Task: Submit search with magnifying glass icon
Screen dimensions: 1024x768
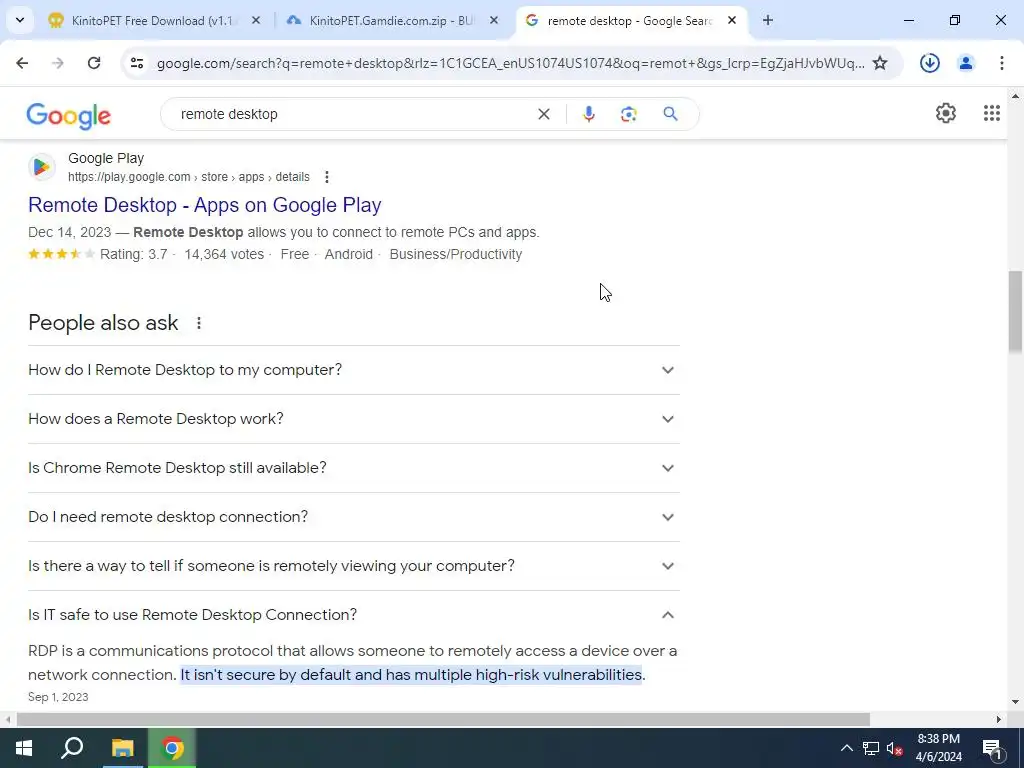Action: [670, 114]
